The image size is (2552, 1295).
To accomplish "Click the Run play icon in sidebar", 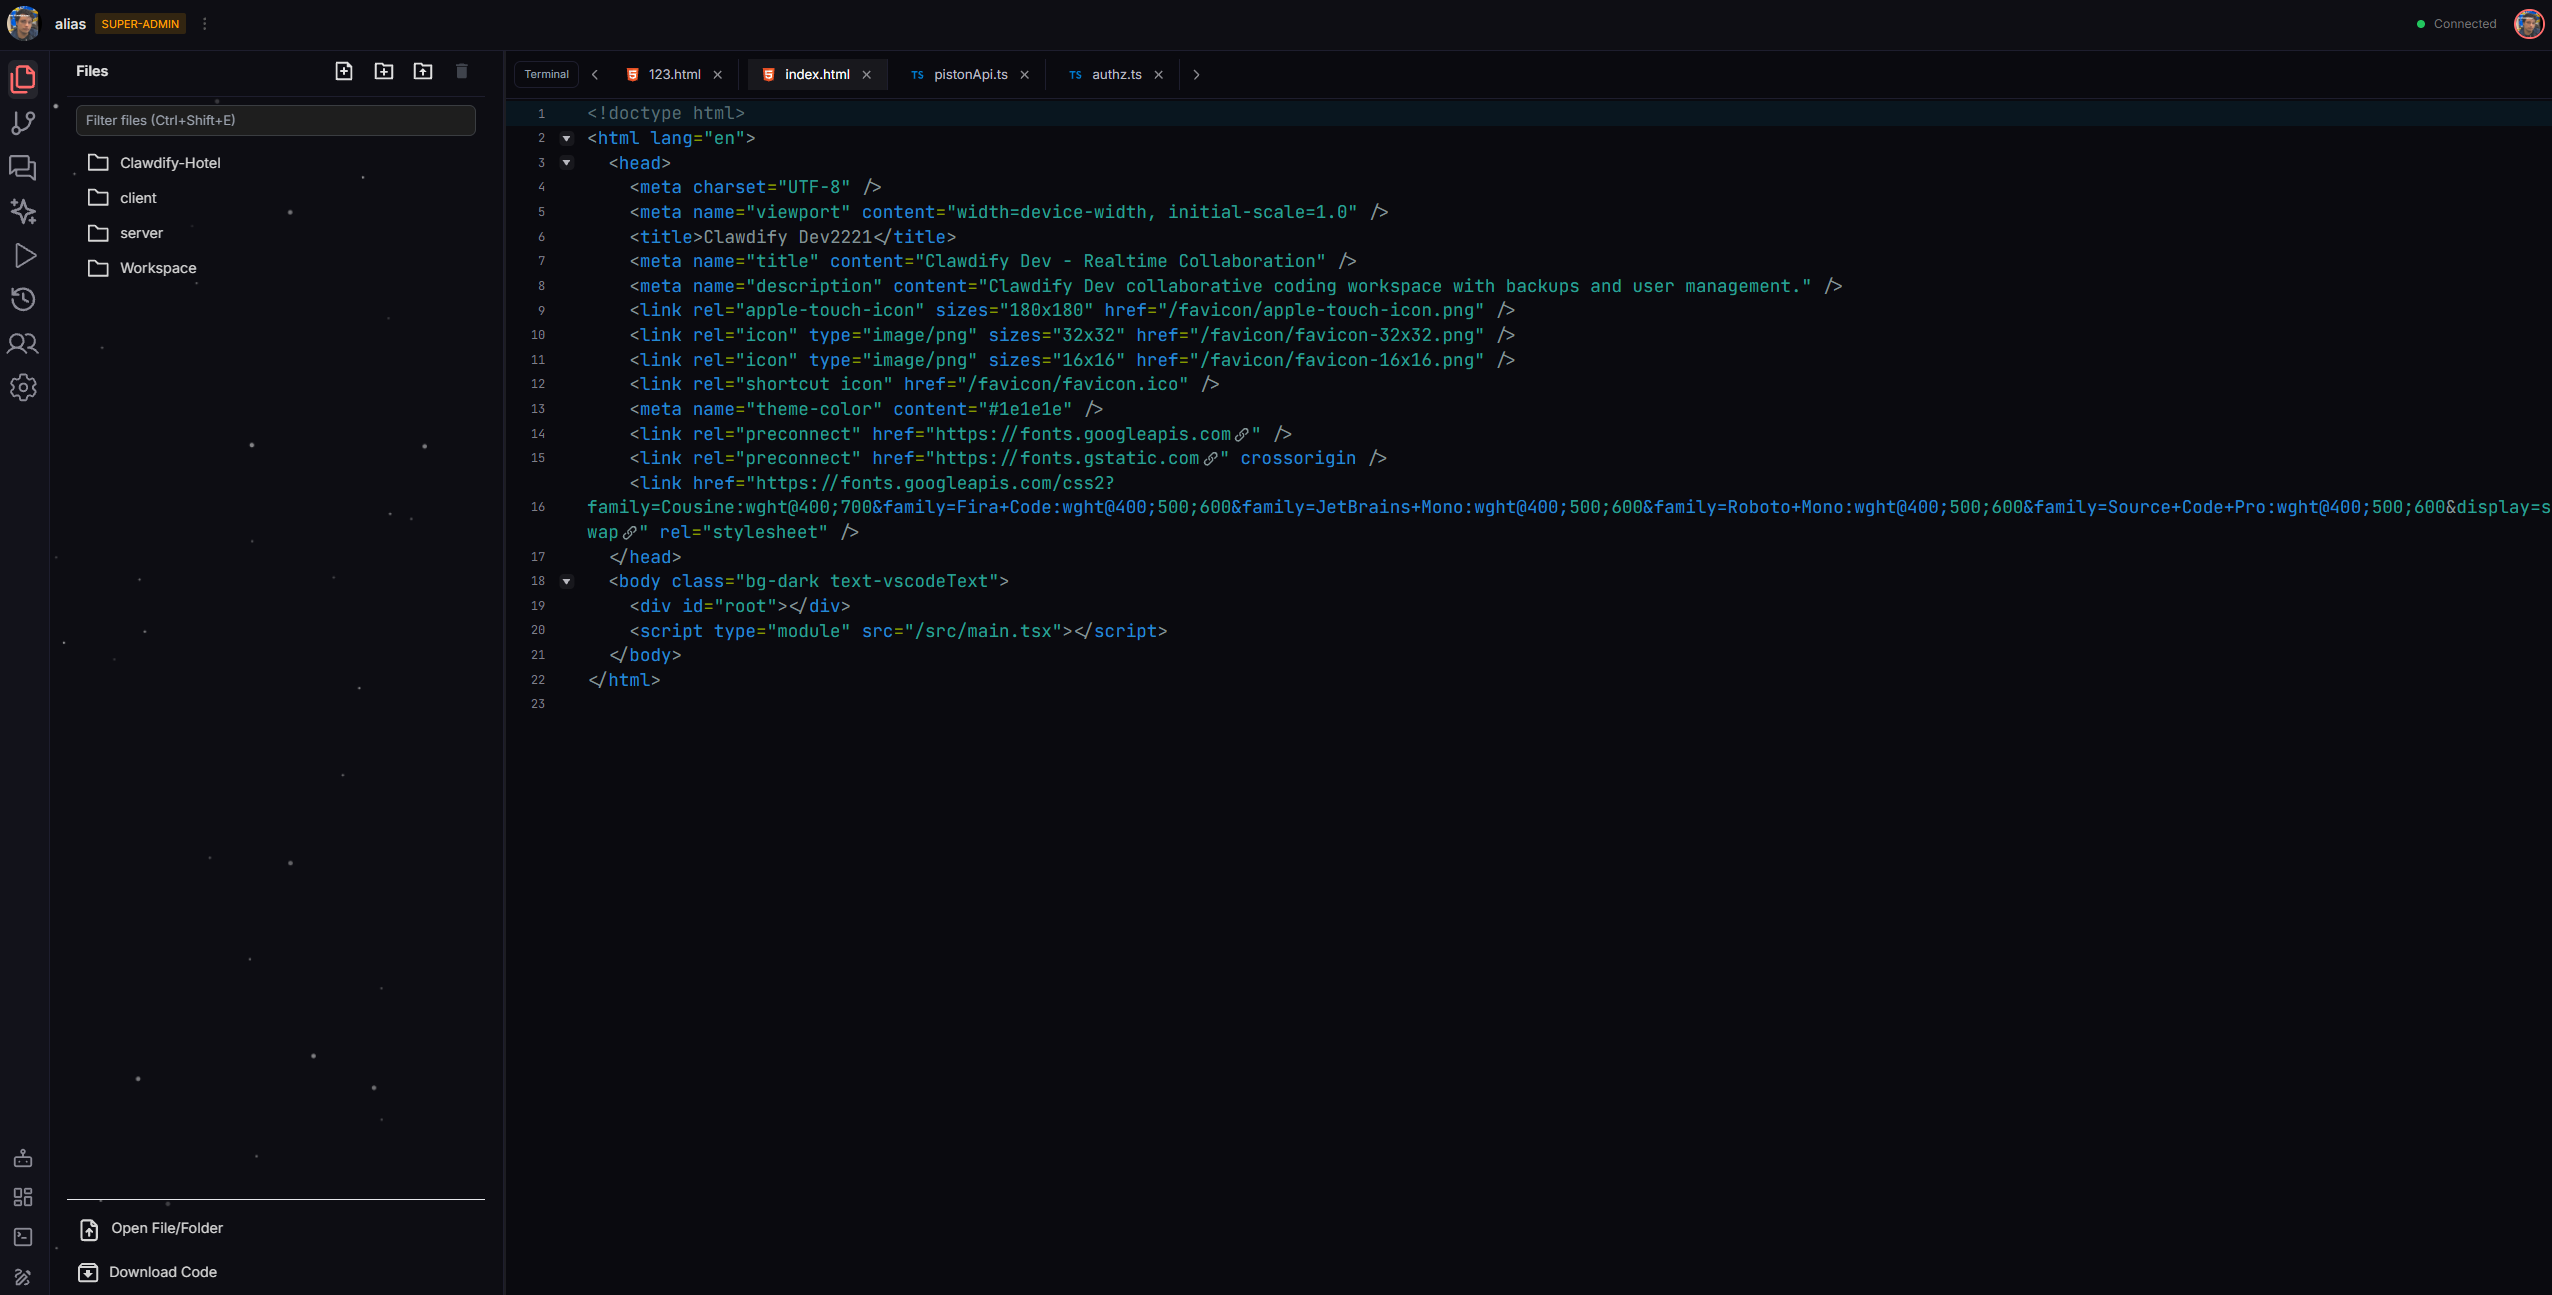I will [25, 256].
